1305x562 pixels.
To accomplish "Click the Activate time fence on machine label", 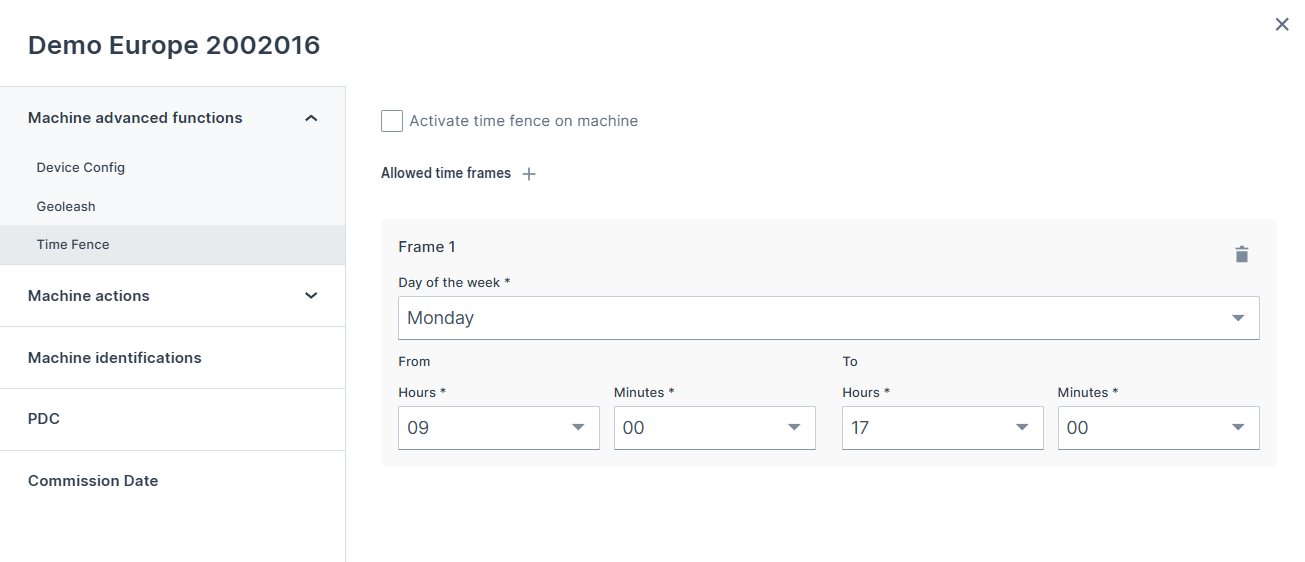I will 523,121.
